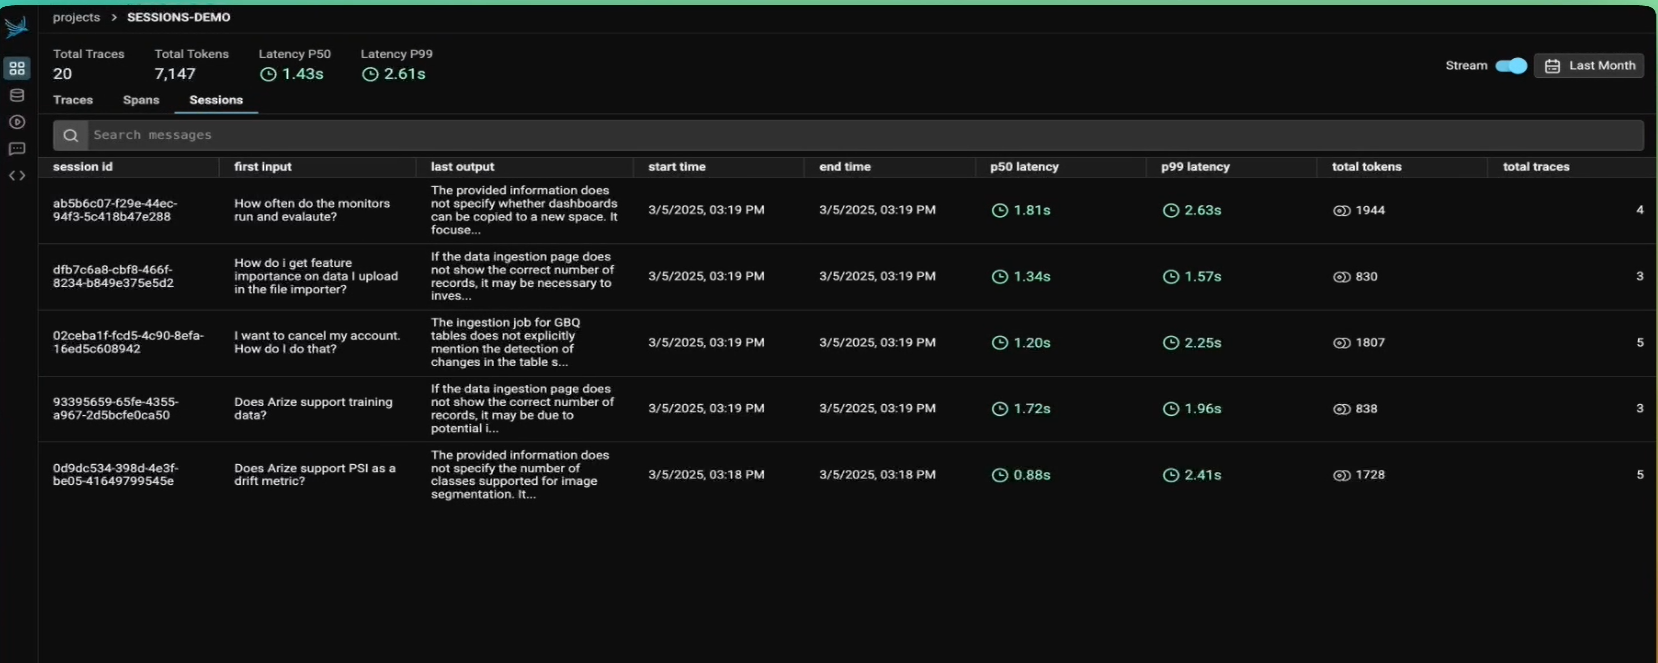Sort by the total traces column header

coord(1536,167)
